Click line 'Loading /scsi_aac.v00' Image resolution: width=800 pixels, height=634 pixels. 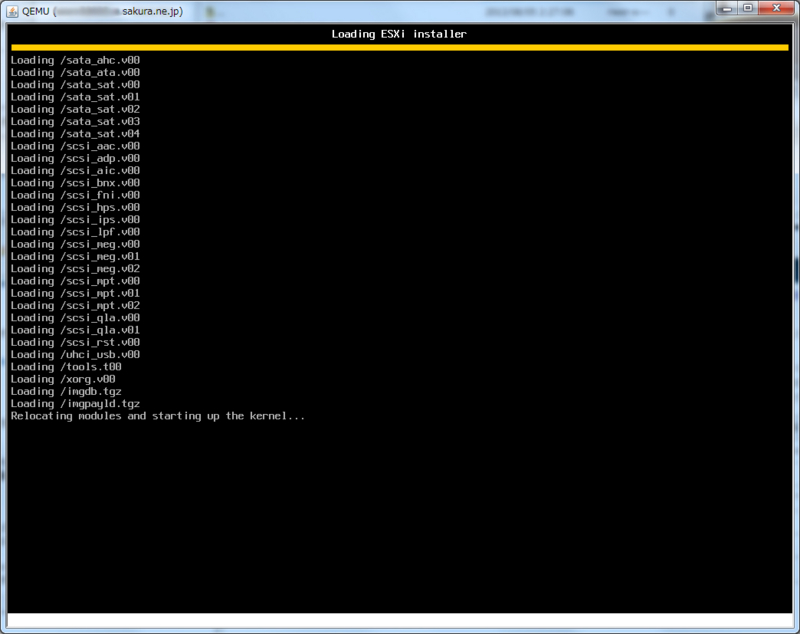75,146
